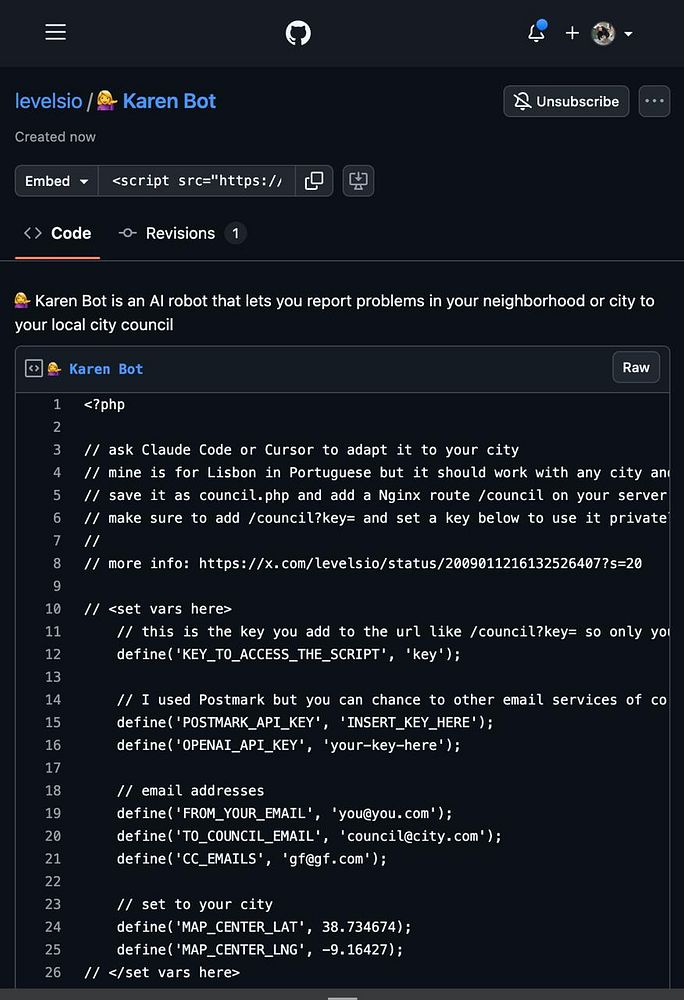Open the three-dot more options menu
The image size is (684, 1000).
coord(655,101)
